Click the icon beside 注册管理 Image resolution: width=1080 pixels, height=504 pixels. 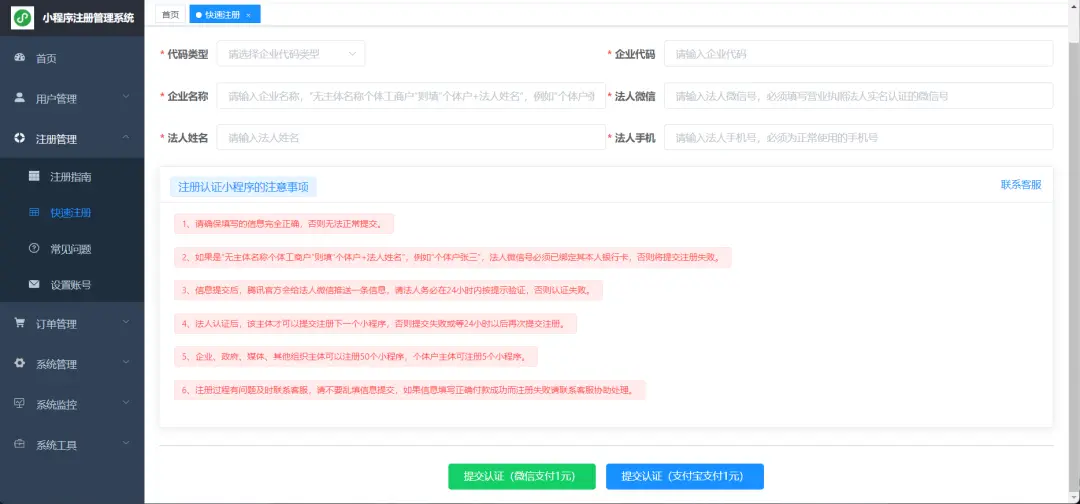20,138
